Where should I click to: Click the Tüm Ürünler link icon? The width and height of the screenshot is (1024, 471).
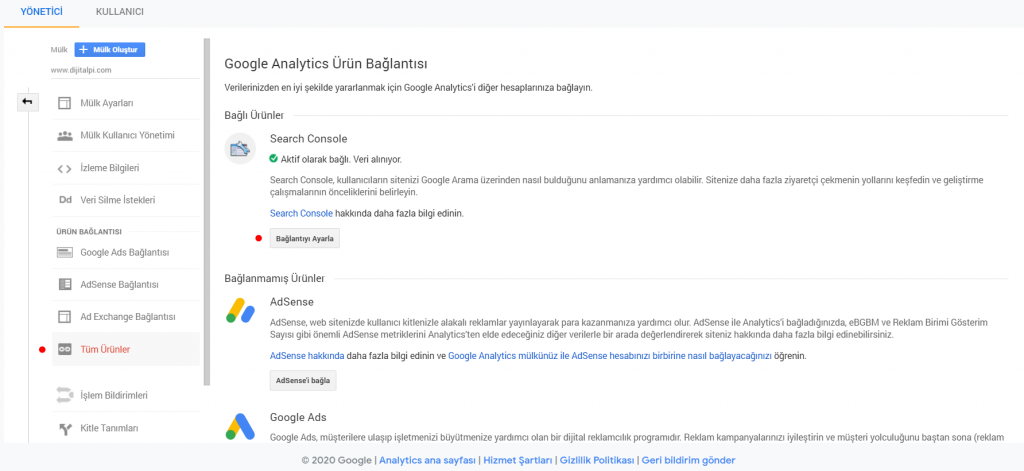[x=64, y=349]
